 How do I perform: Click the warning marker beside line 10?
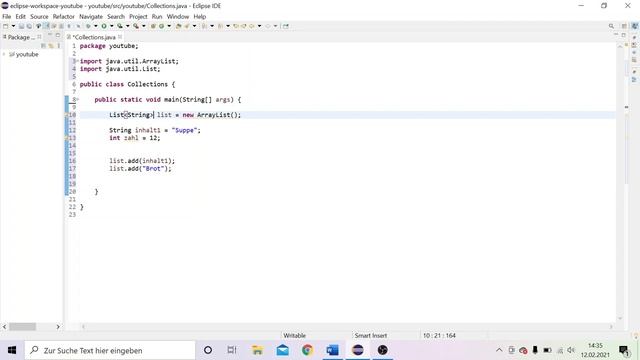67,115
